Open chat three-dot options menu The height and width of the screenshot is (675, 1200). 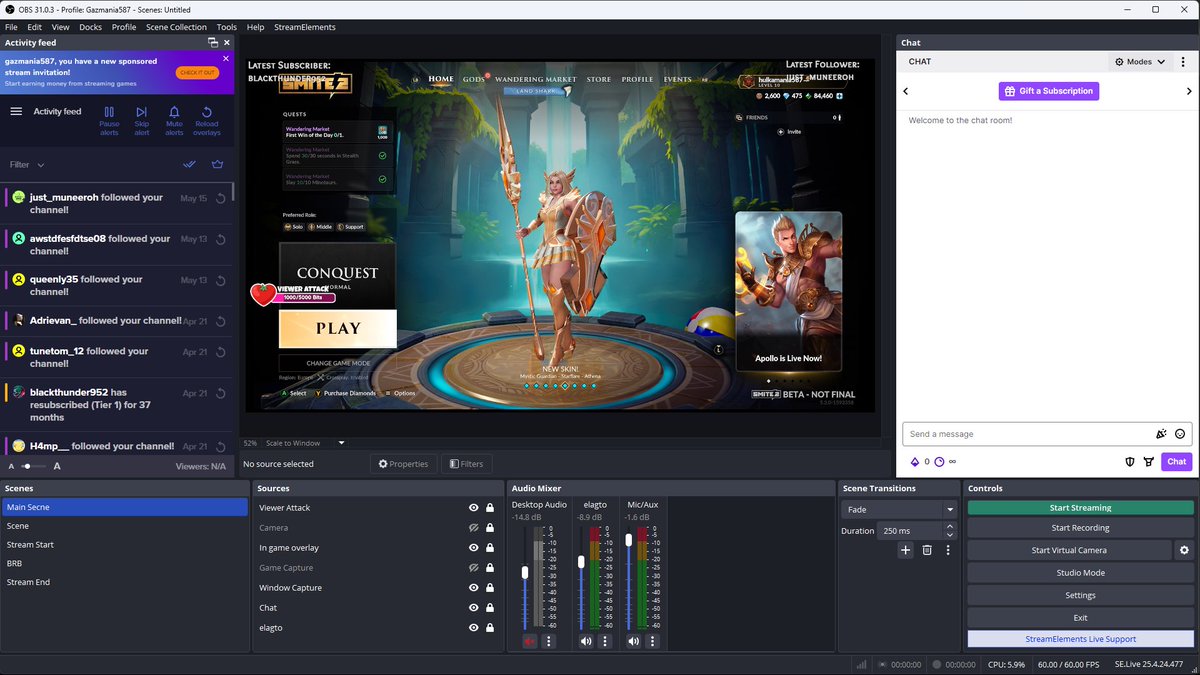pyautogui.click(x=1183, y=62)
